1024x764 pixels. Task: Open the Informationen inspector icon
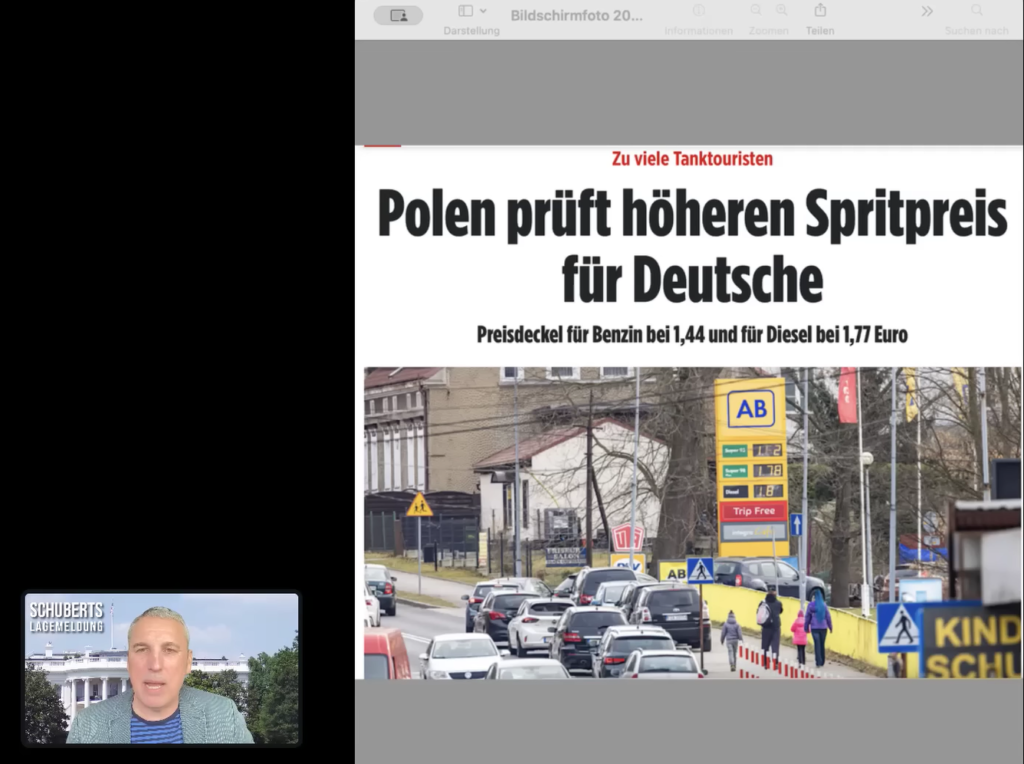[698, 10]
